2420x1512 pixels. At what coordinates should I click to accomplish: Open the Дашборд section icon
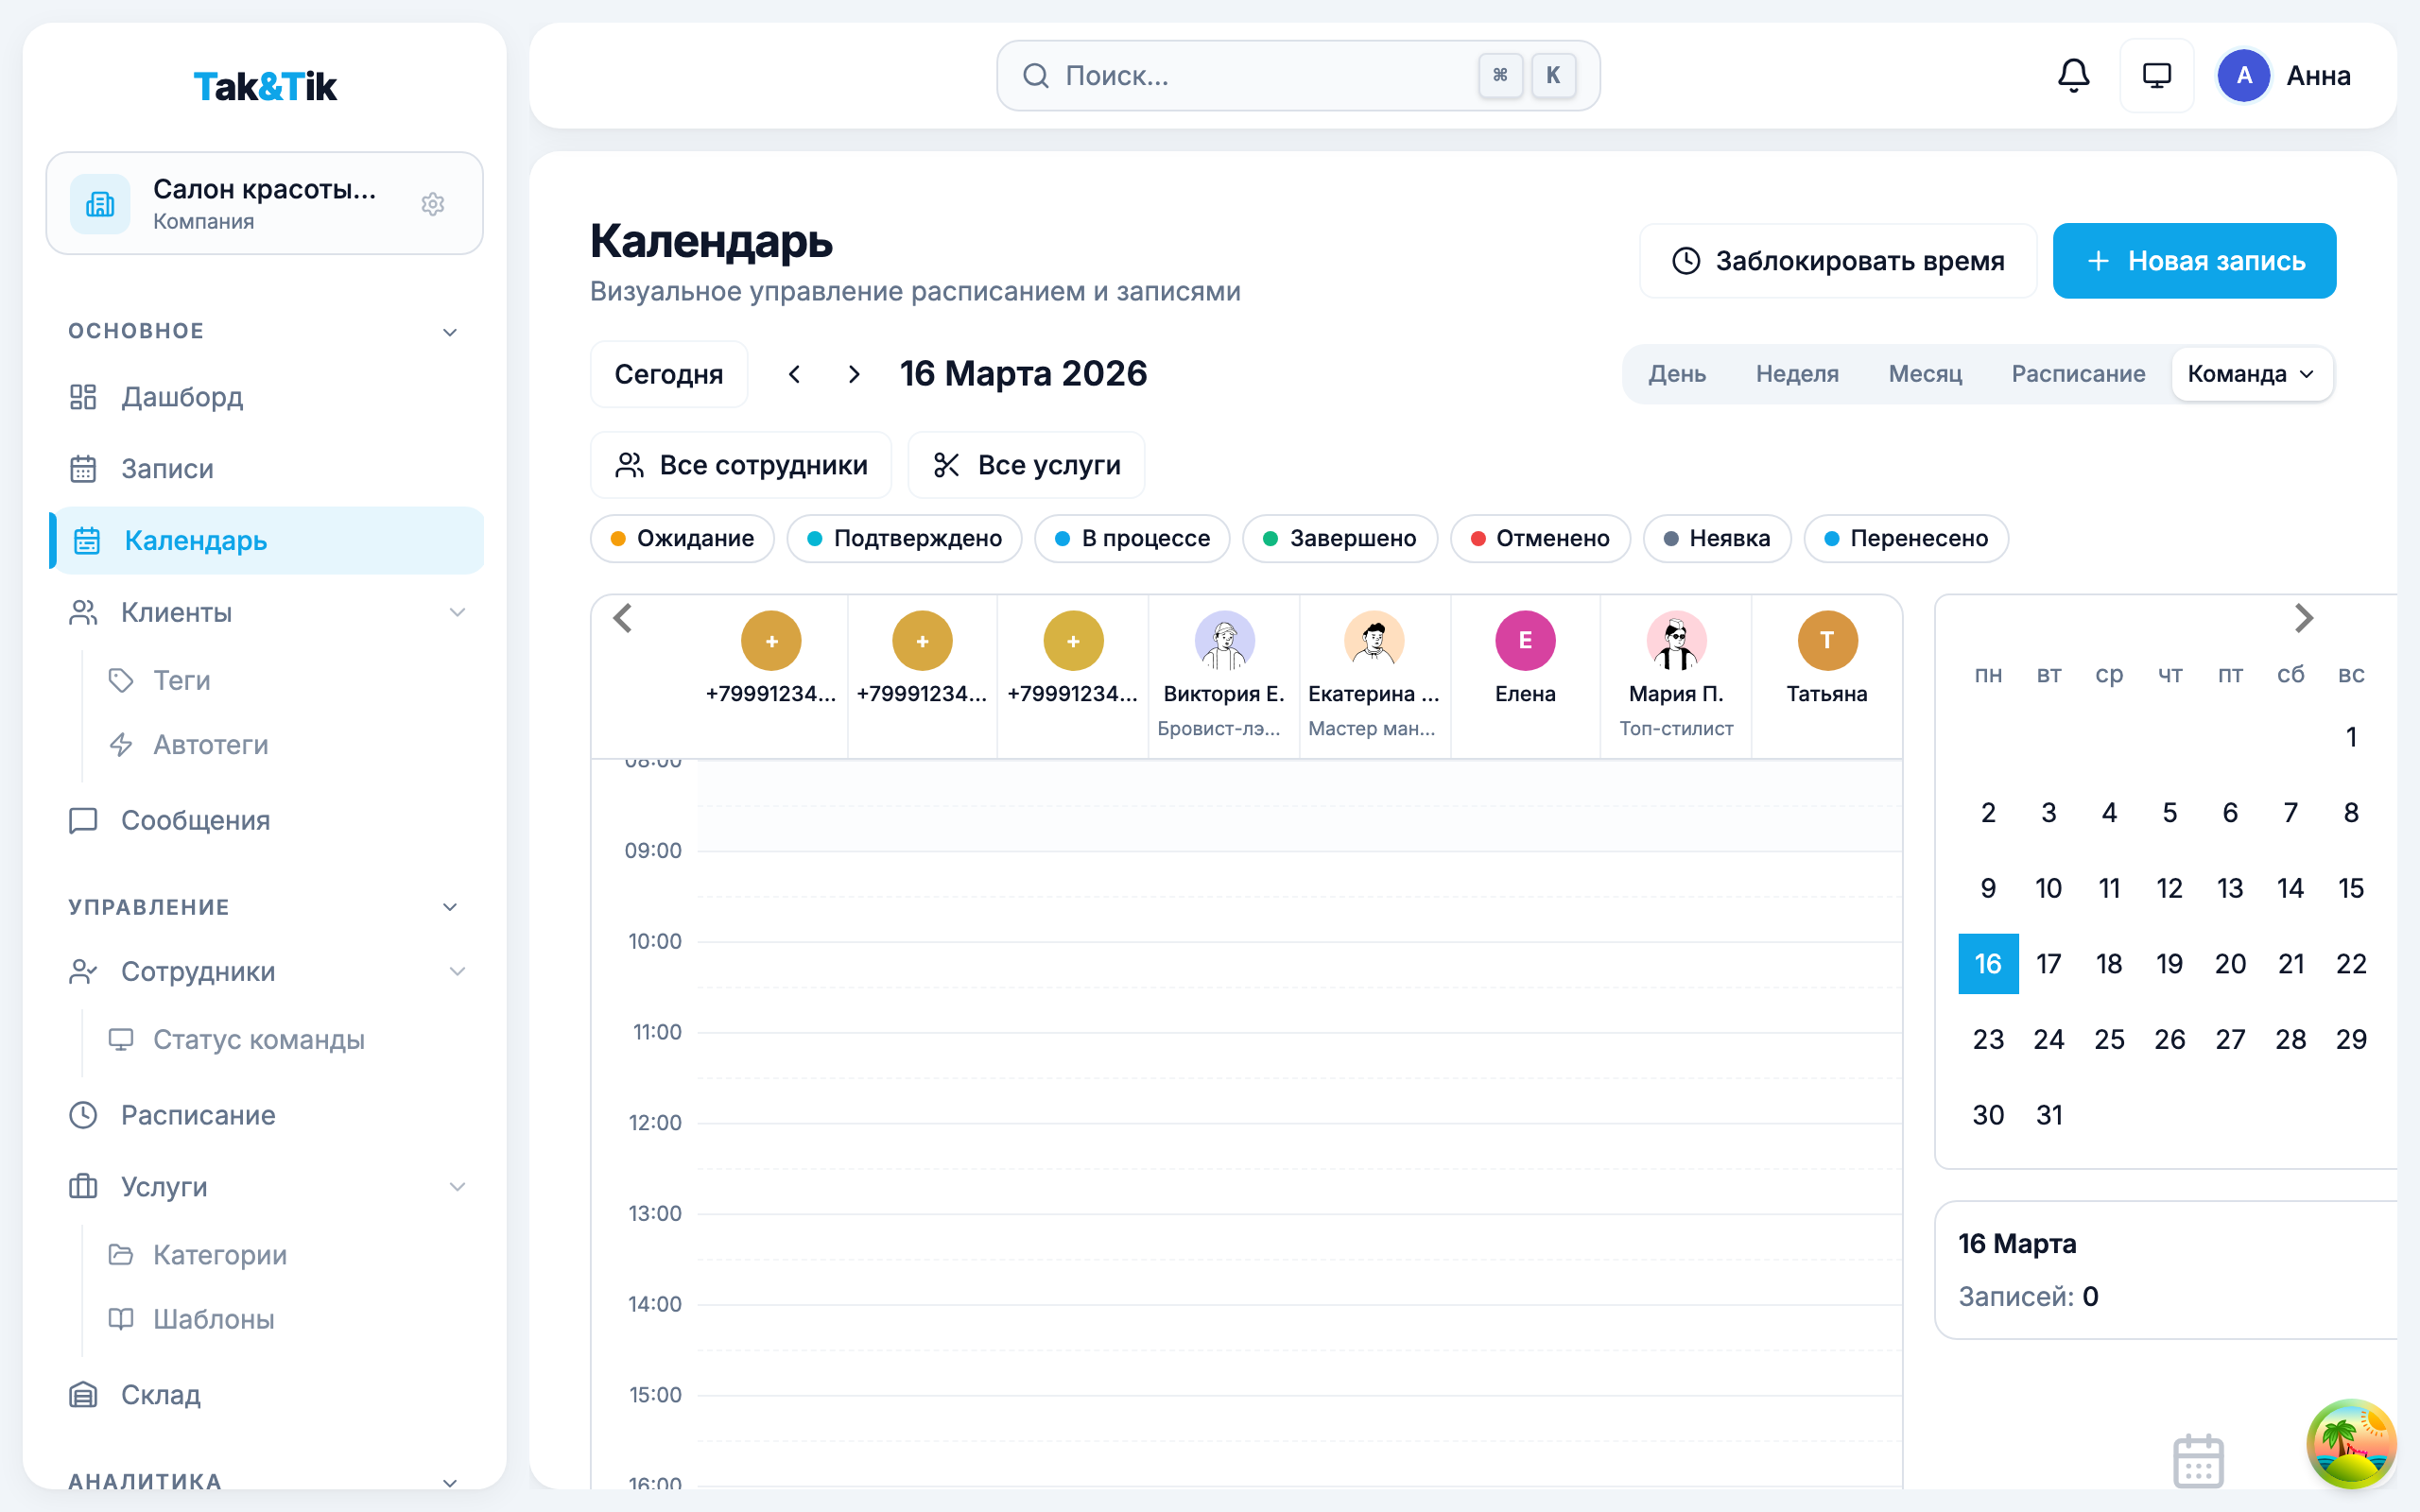(84, 397)
